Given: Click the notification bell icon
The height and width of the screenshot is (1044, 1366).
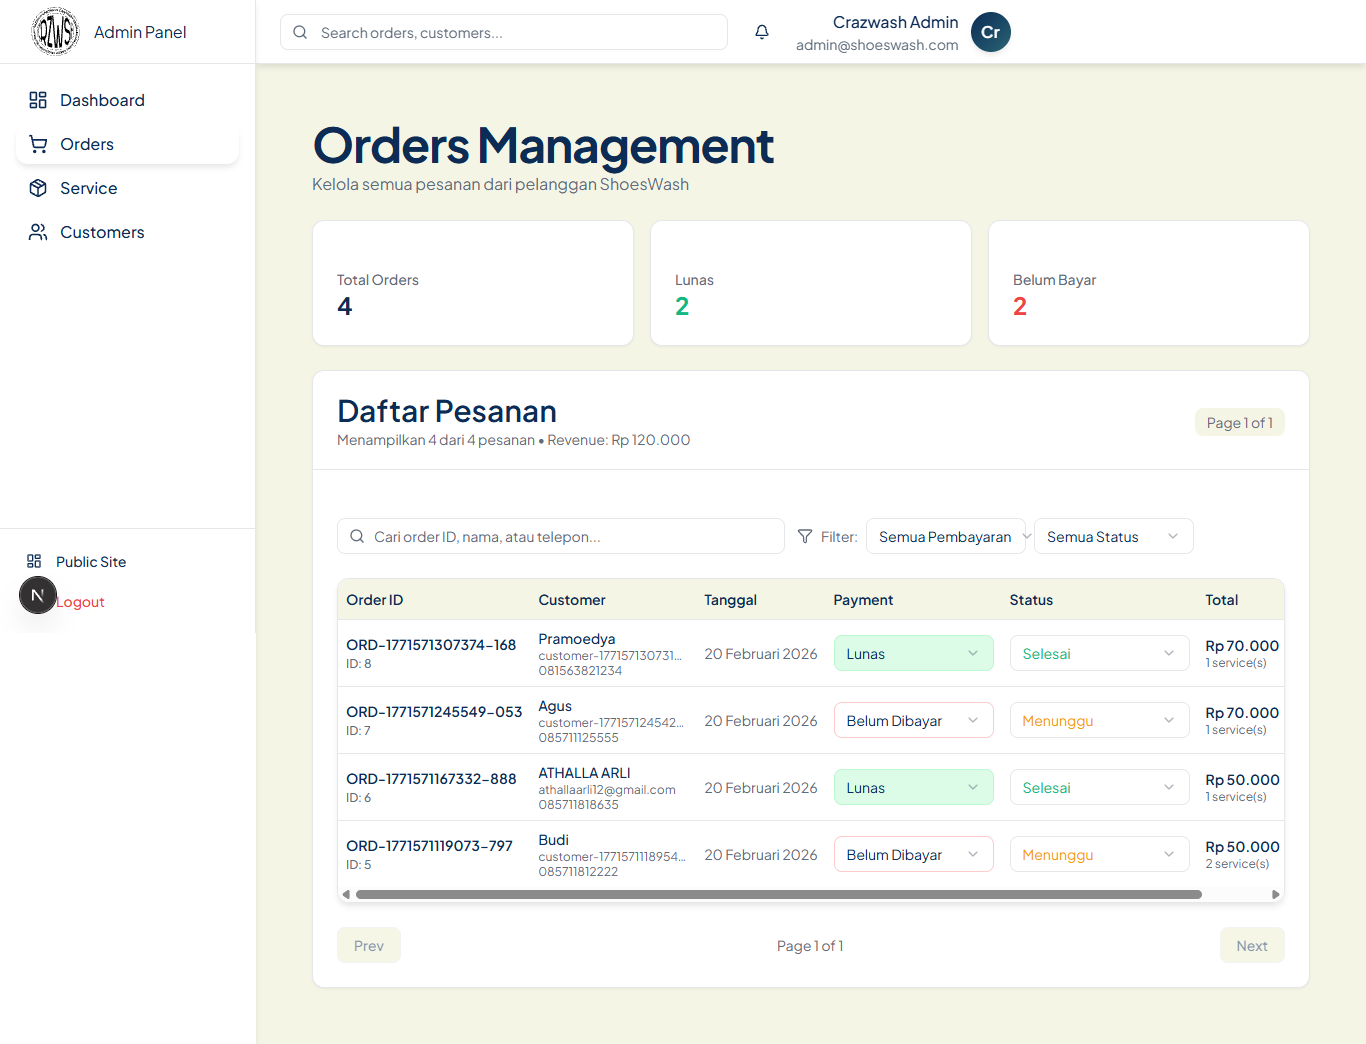Looking at the screenshot, I should pyautogui.click(x=762, y=32).
